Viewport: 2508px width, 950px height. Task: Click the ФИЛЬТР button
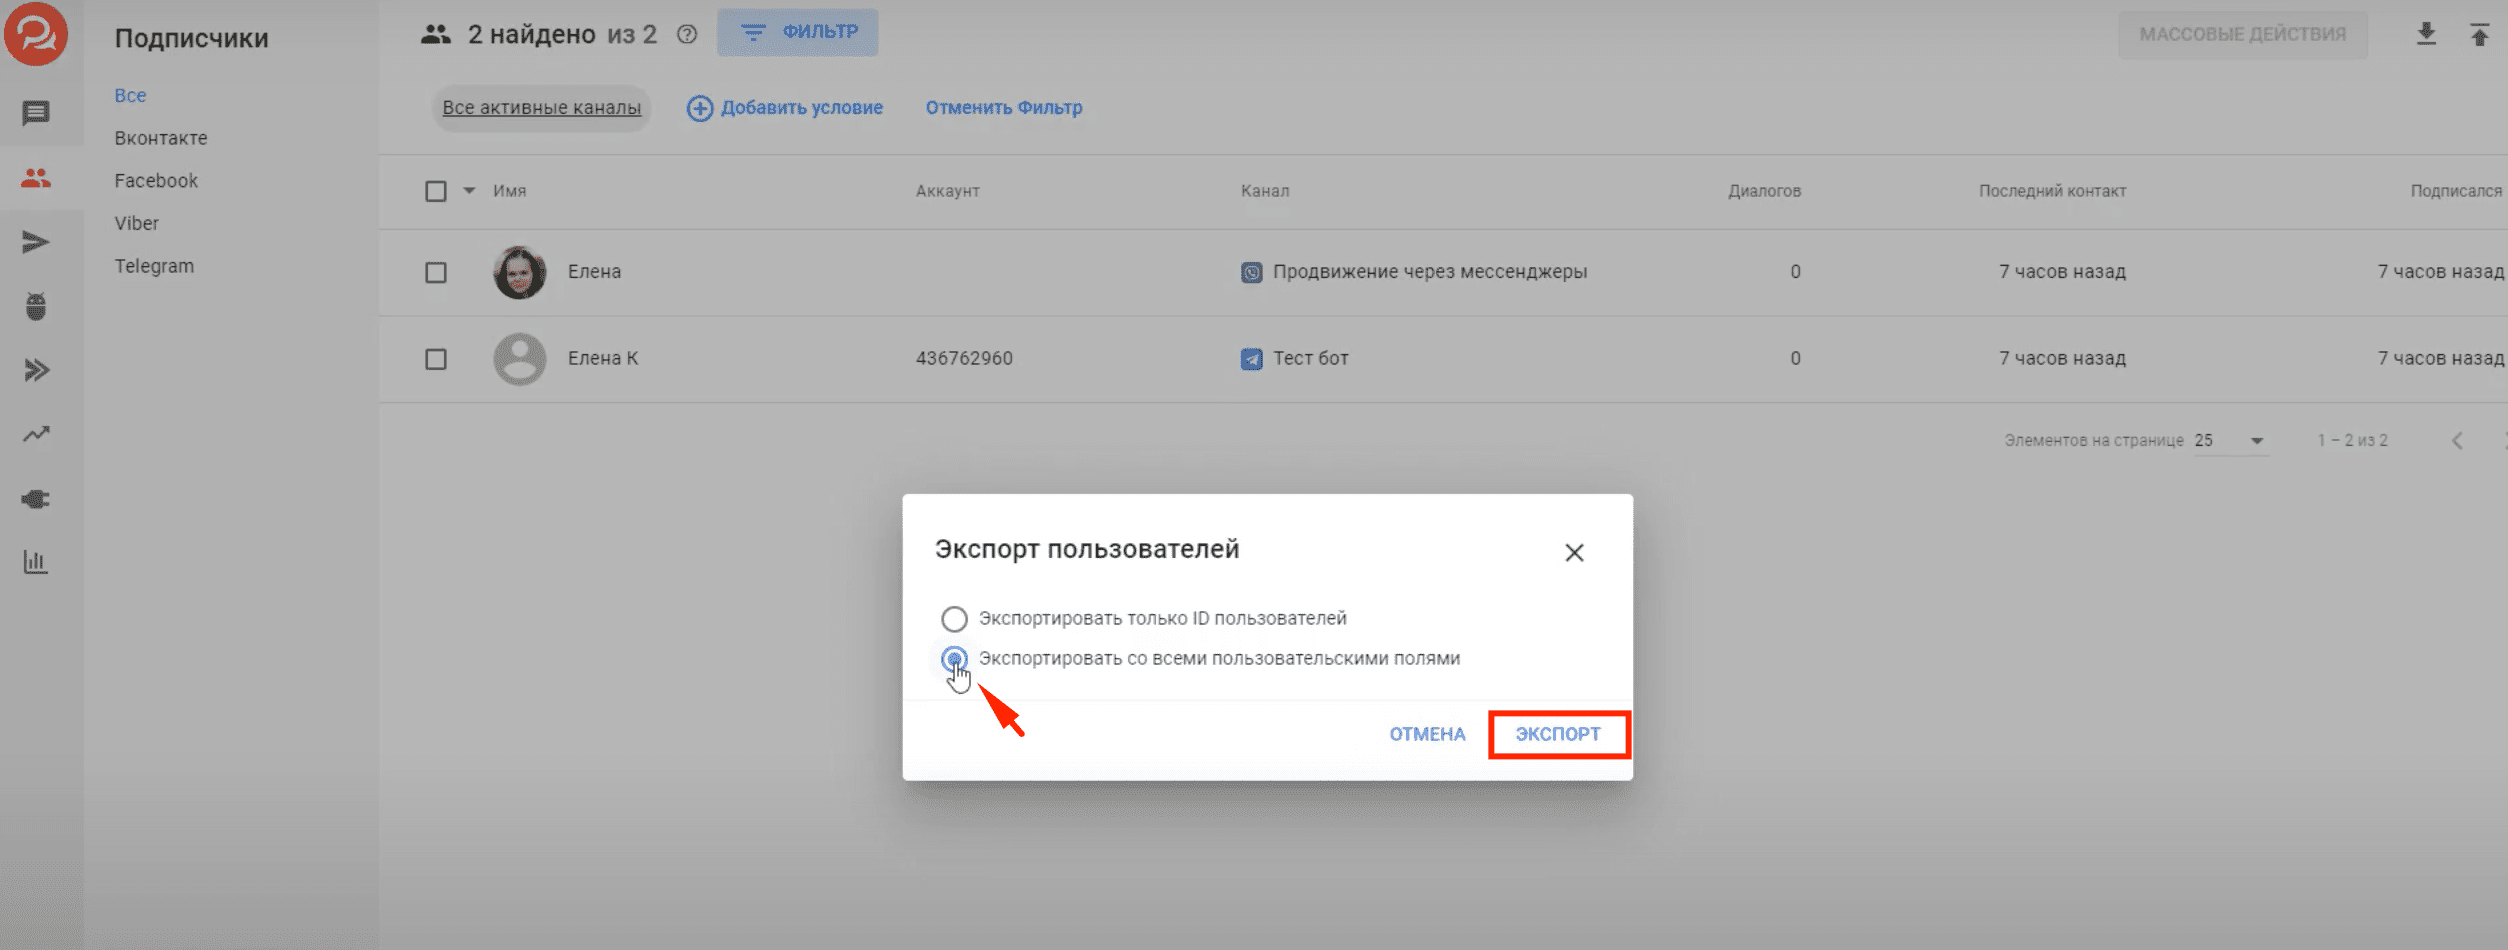tap(798, 32)
